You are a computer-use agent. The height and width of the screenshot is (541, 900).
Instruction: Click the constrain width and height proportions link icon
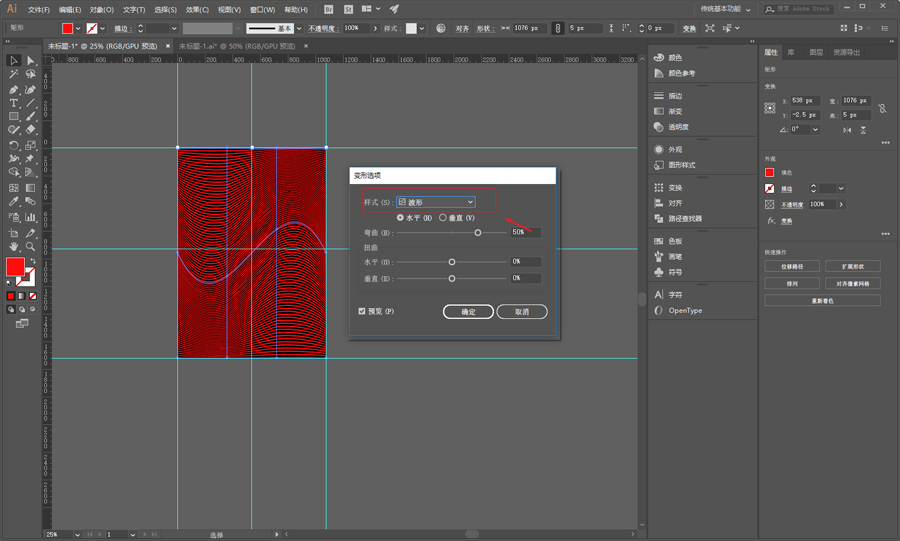882,108
